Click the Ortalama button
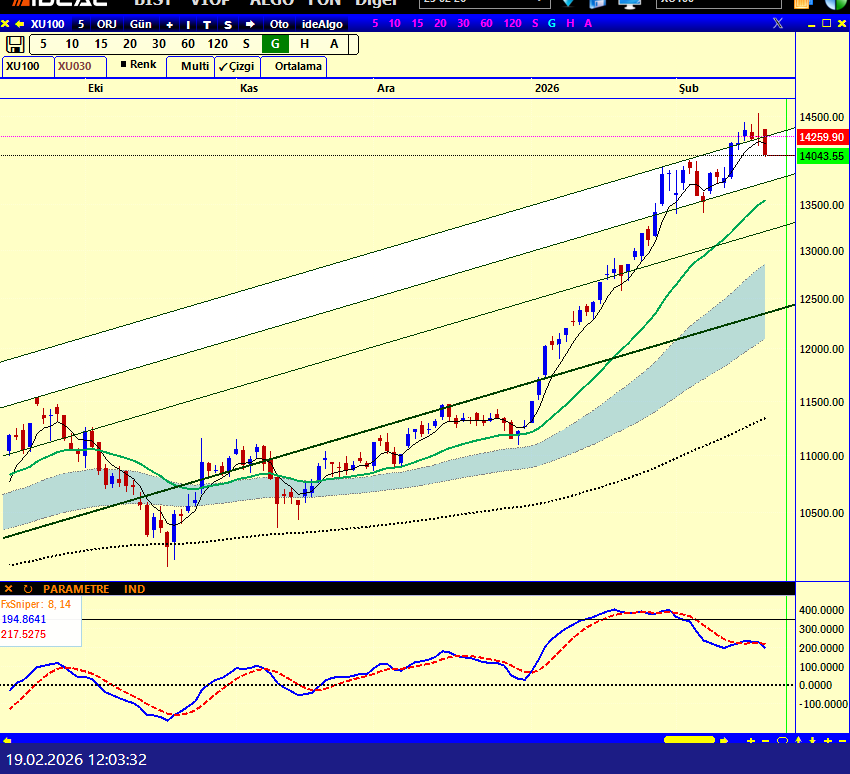 (x=294, y=66)
